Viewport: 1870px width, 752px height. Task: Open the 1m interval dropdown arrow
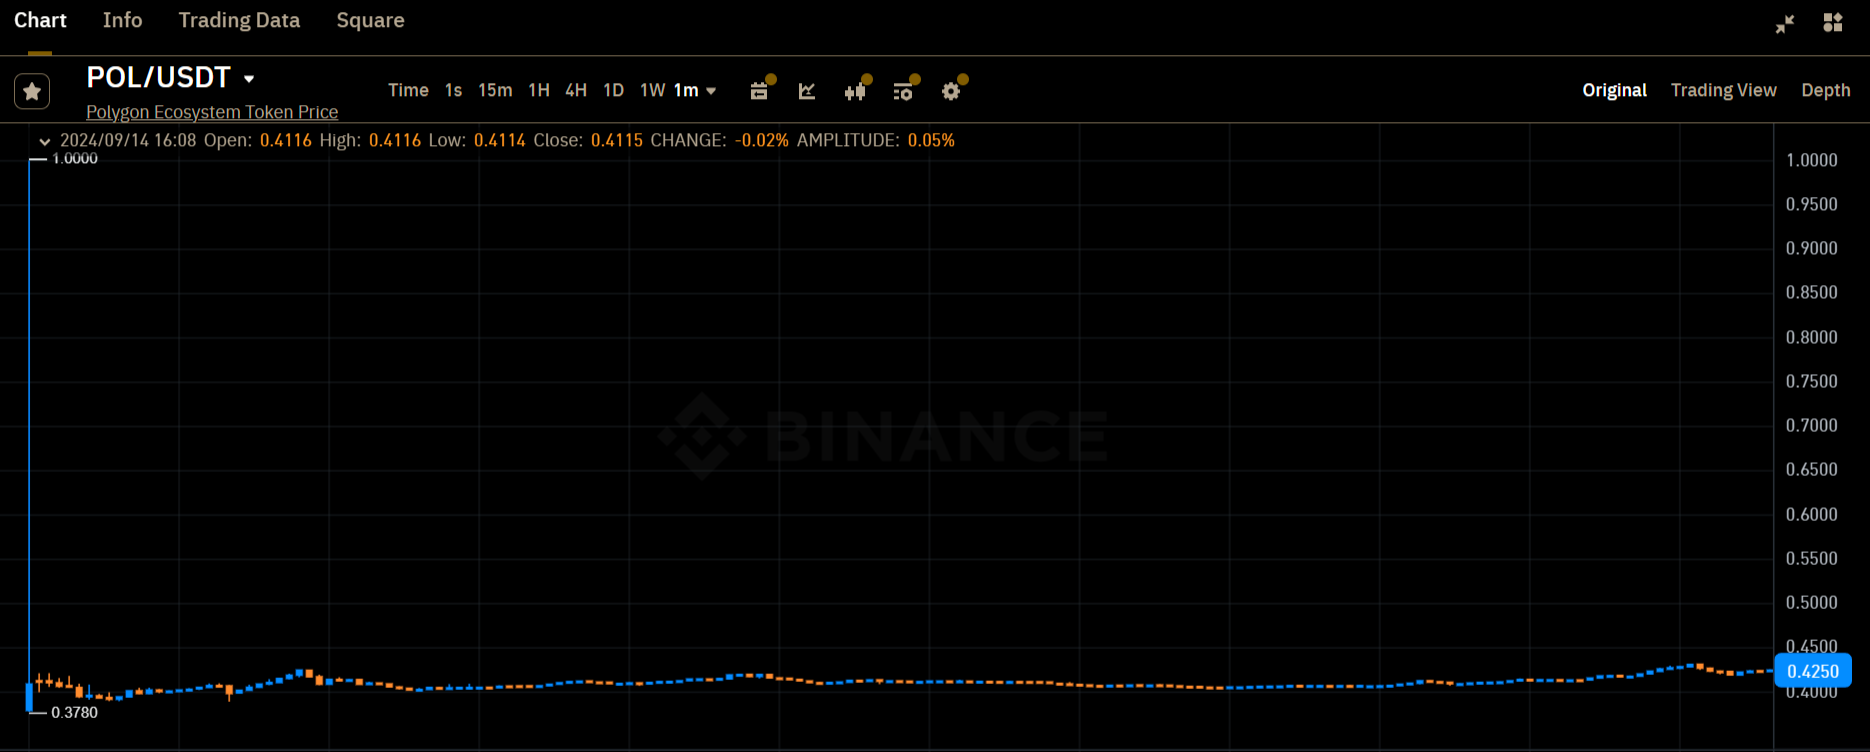coord(711,91)
